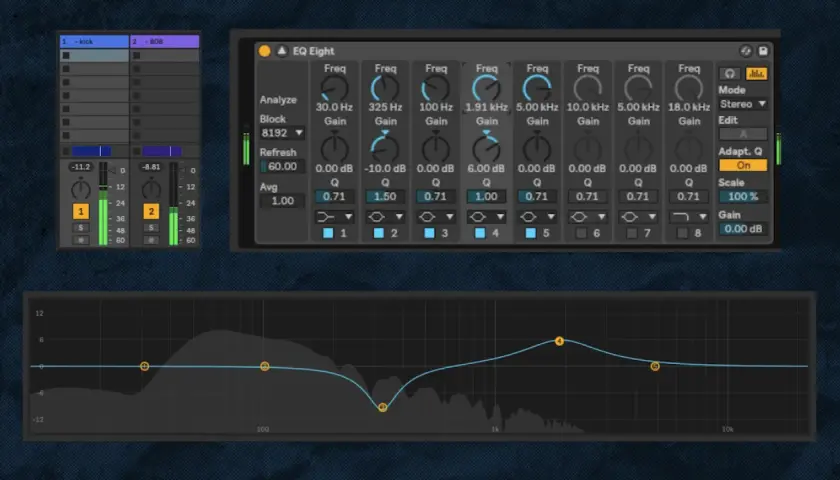This screenshot has width=840, height=480.
Task: Open band 2 filter type dropdown
Action: click(385, 216)
